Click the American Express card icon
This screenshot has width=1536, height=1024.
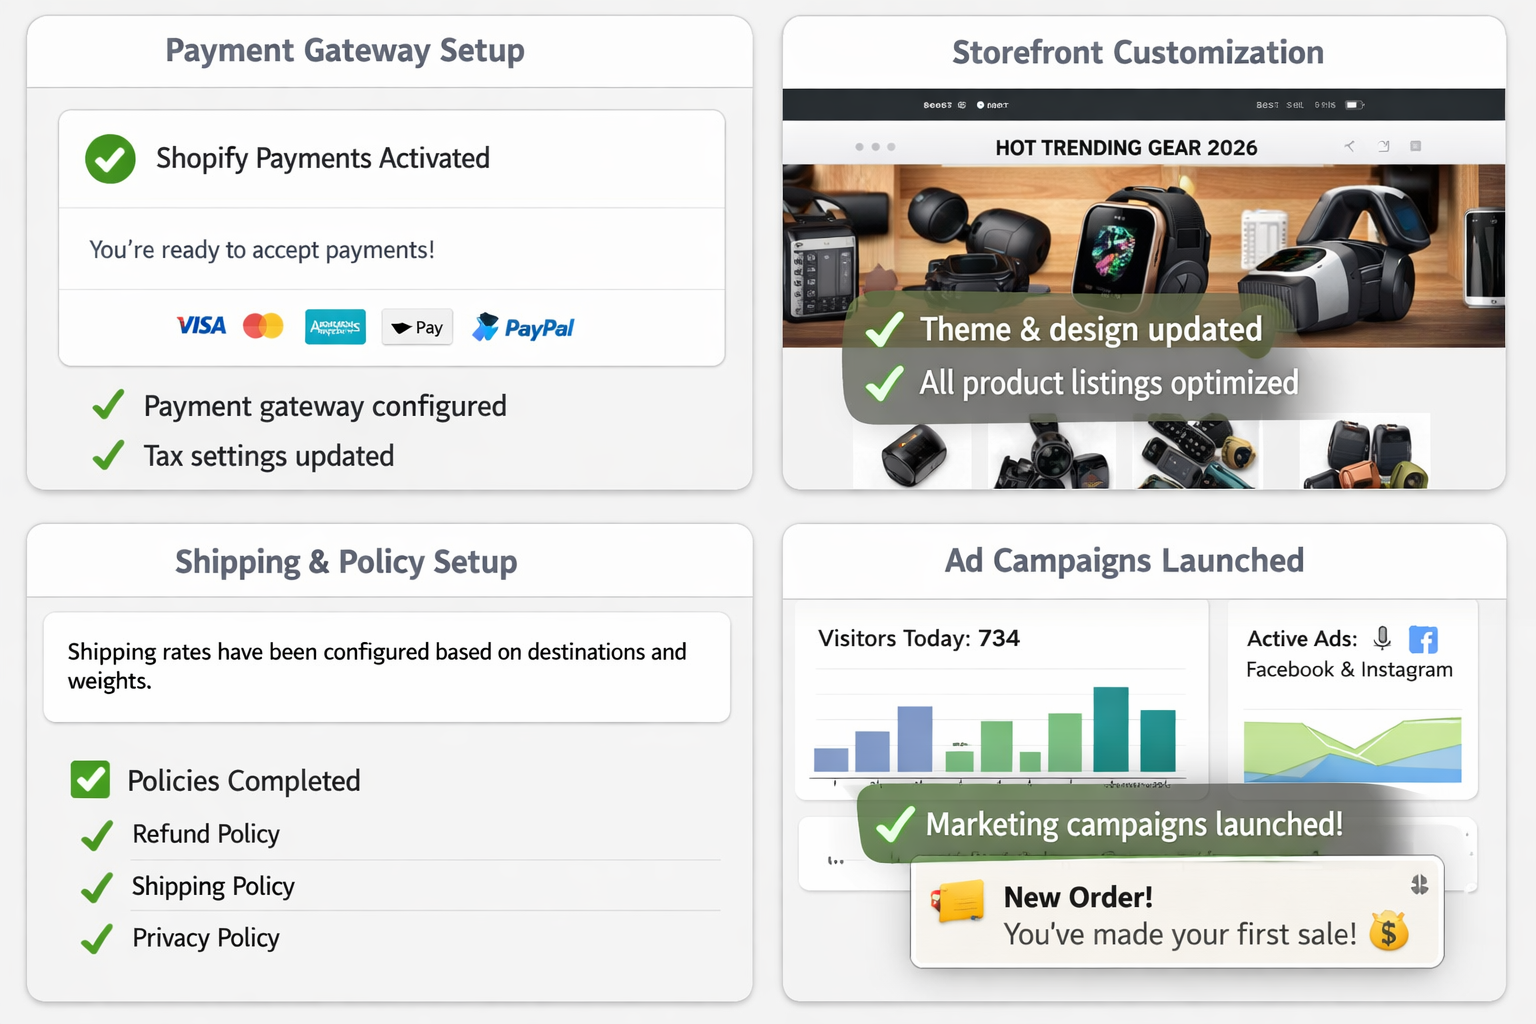(335, 327)
